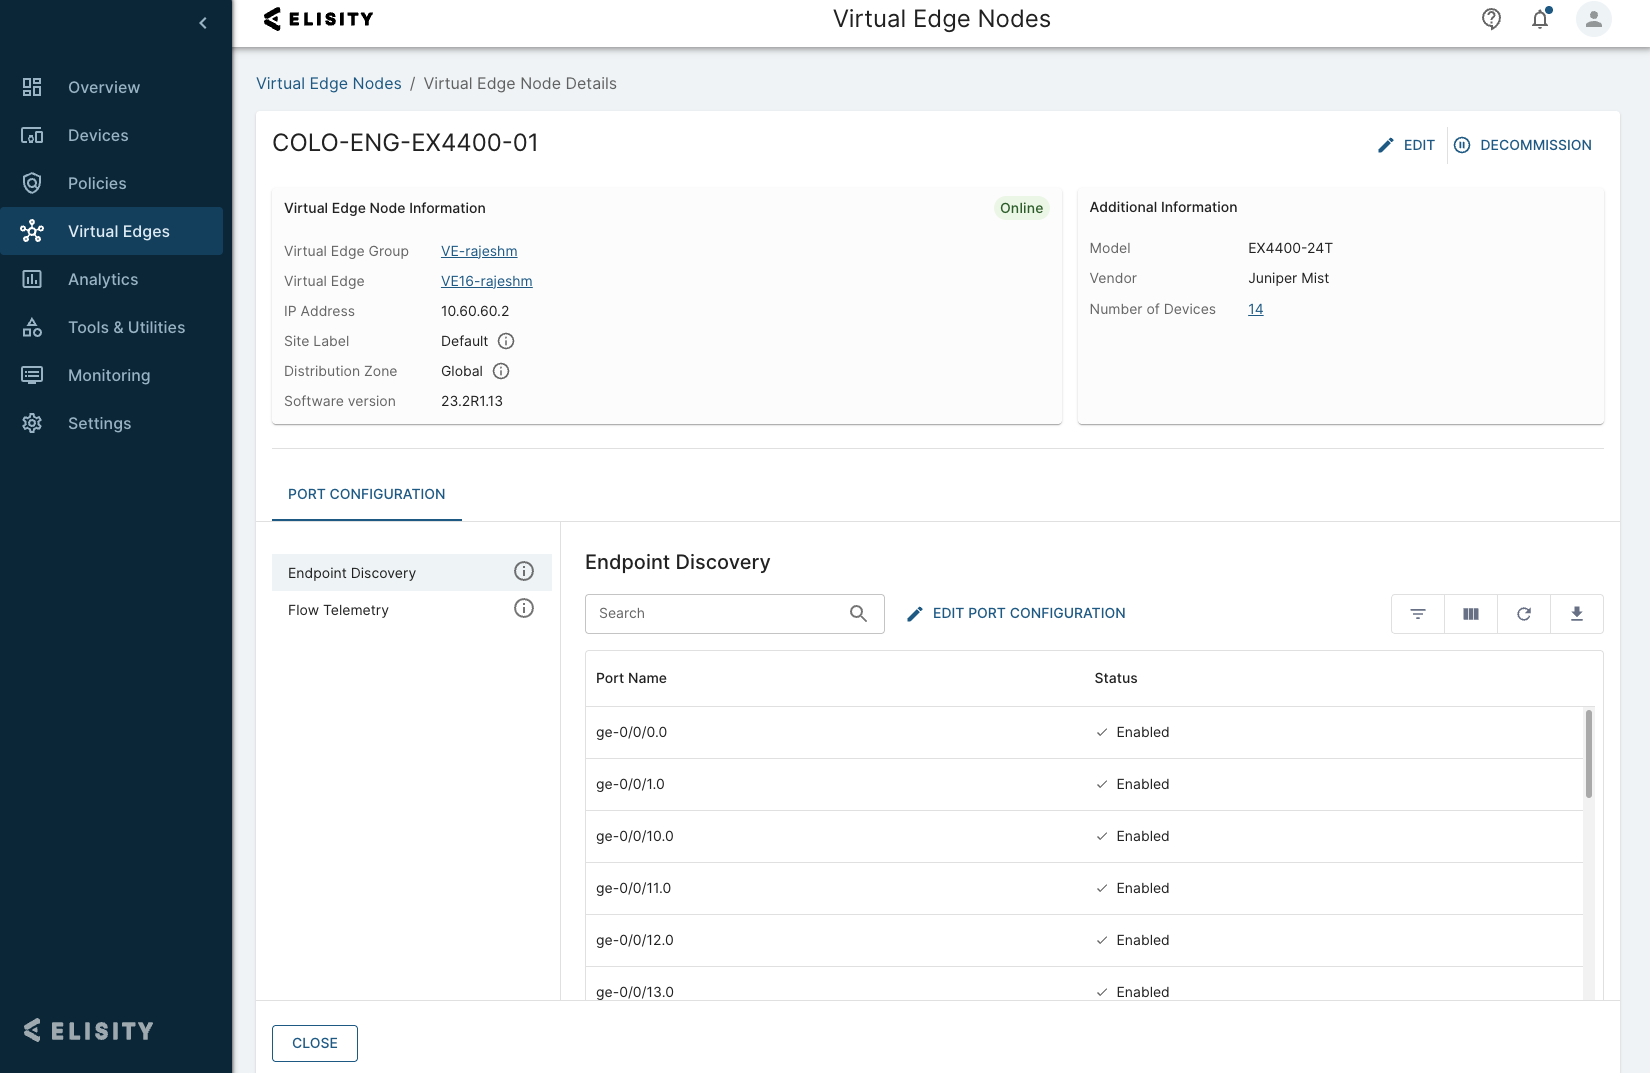The image size is (1650, 1073).
Task: Switch to the Port Configuration tab
Action: coord(366,494)
